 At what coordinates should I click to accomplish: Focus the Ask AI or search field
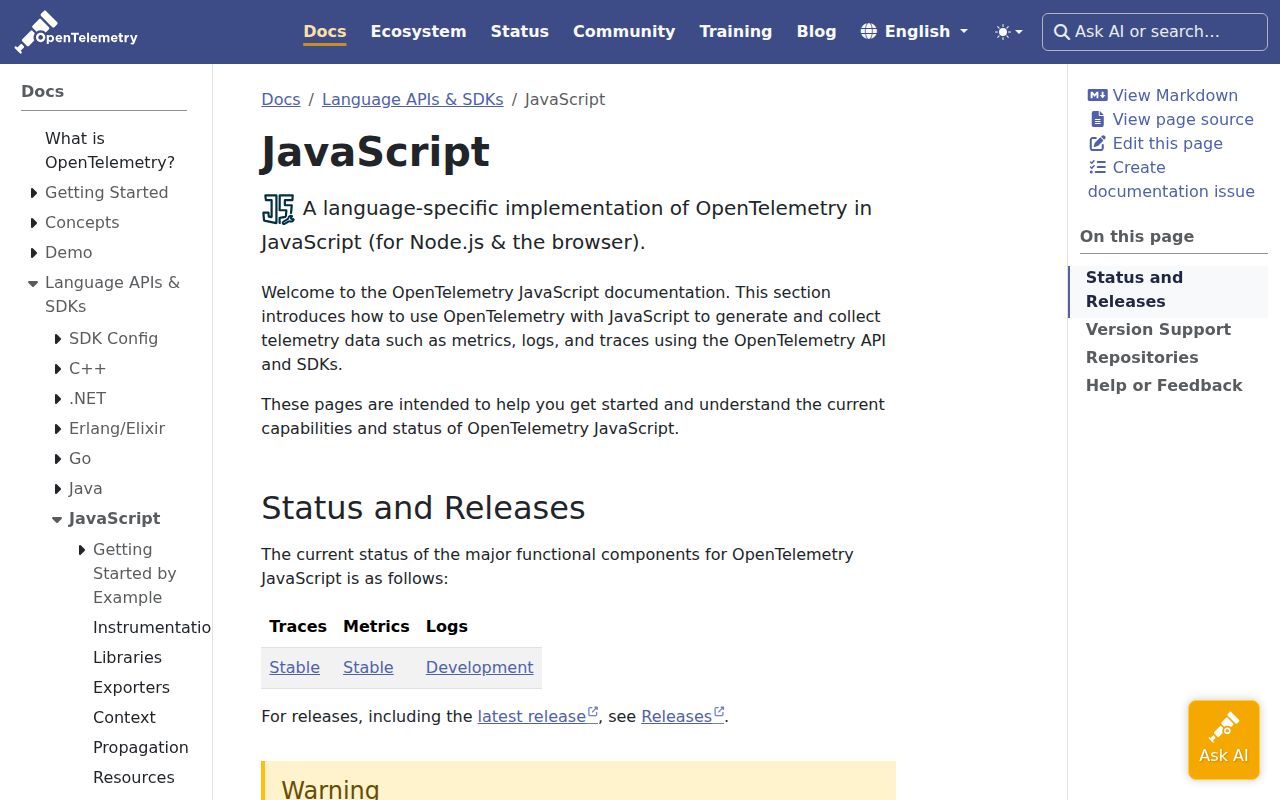tap(1155, 32)
